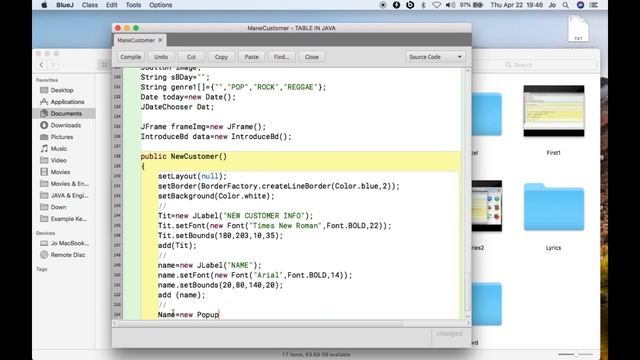Click the Paste button

tap(251, 57)
